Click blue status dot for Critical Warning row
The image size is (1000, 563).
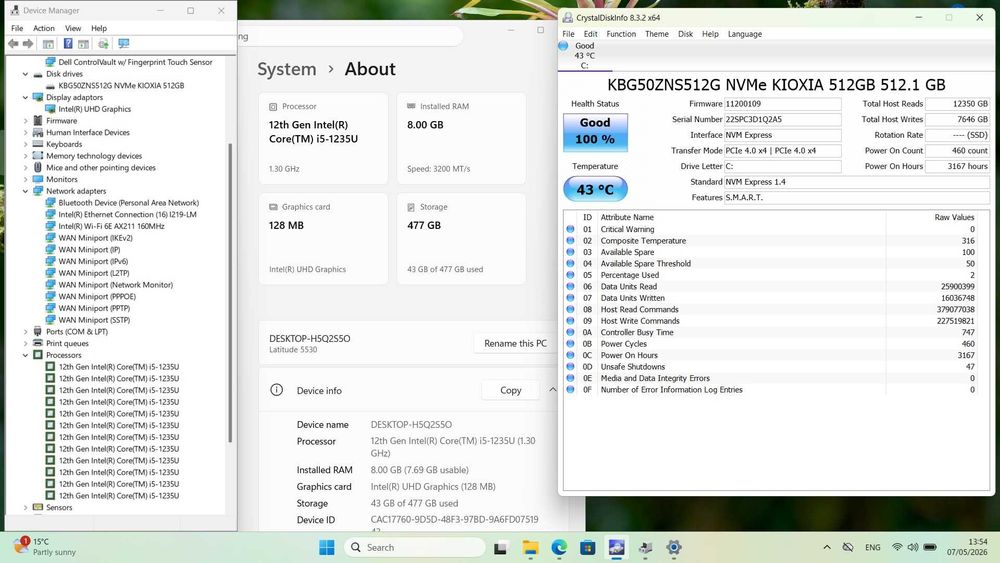tap(570, 229)
